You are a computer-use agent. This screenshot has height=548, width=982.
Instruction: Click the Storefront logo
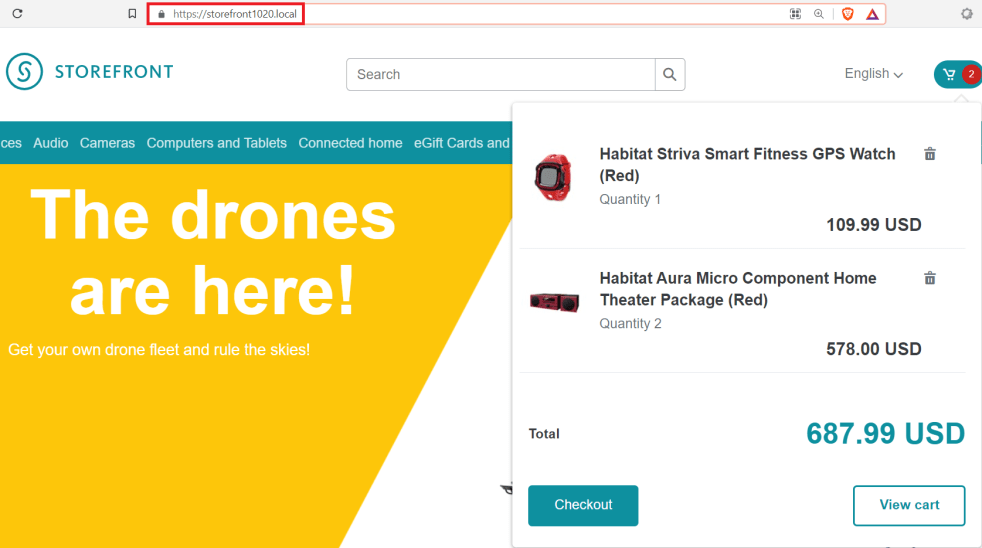pyautogui.click(x=90, y=72)
